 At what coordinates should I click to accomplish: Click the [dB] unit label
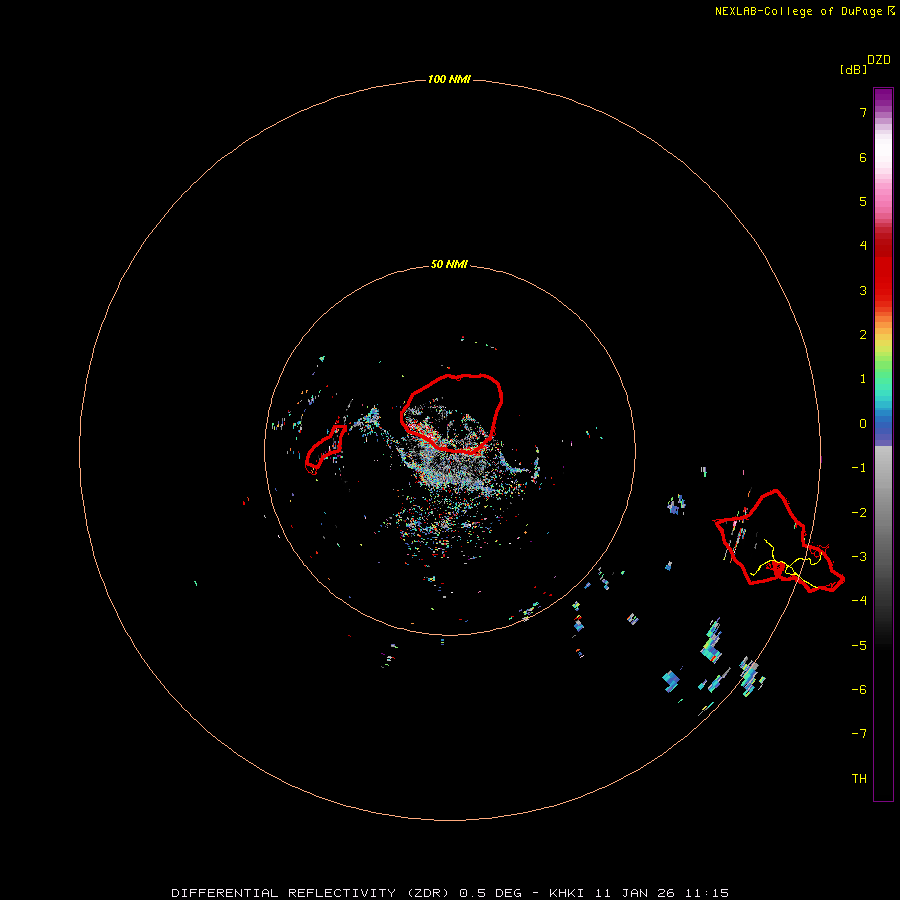click(x=853, y=69)
